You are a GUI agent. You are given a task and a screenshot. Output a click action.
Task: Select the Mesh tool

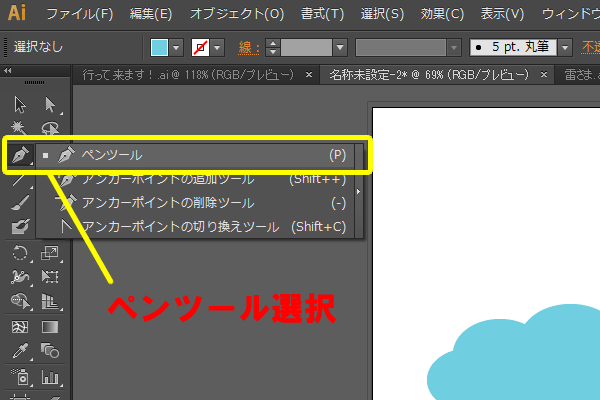click(20, 327)
